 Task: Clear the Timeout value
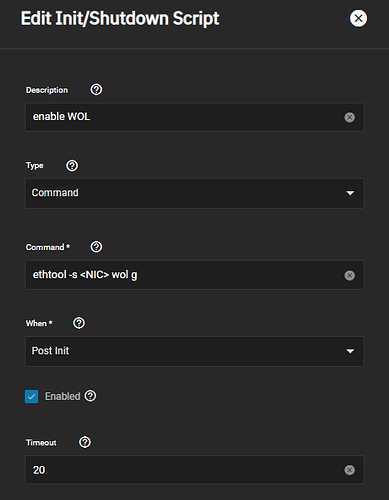point(349,470)
